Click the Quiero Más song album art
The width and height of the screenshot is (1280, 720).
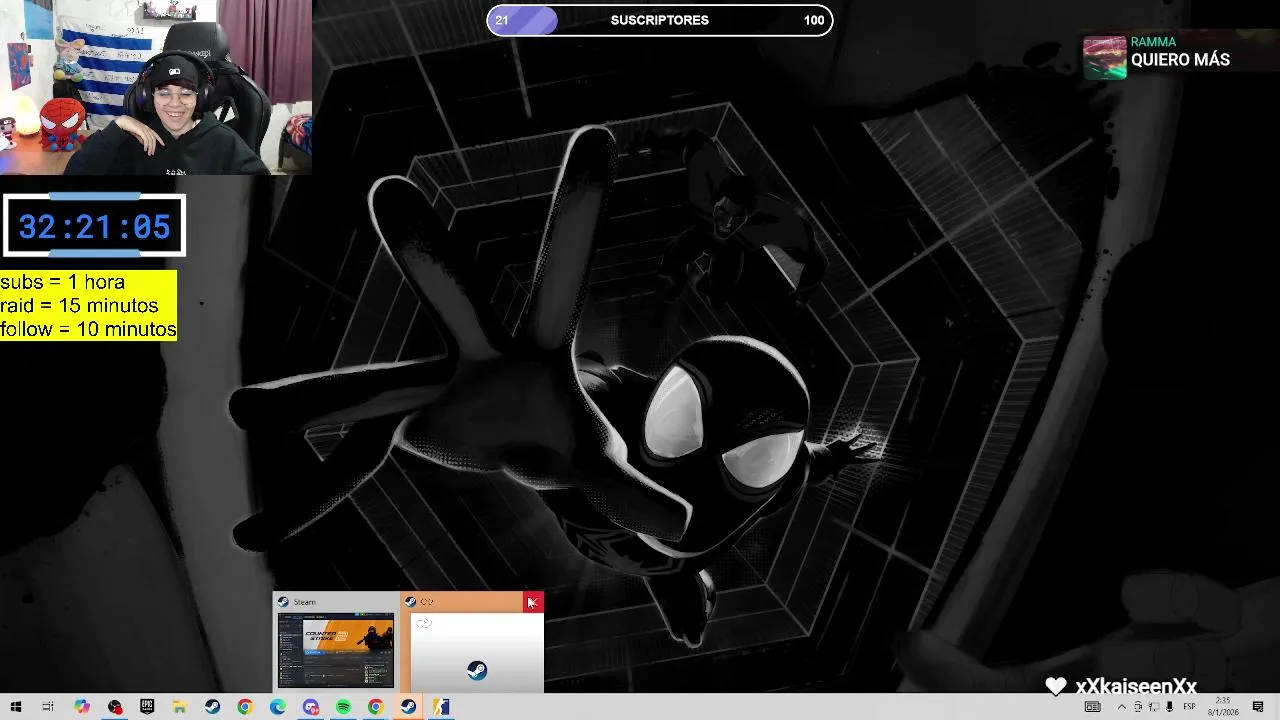point(1105,57)
